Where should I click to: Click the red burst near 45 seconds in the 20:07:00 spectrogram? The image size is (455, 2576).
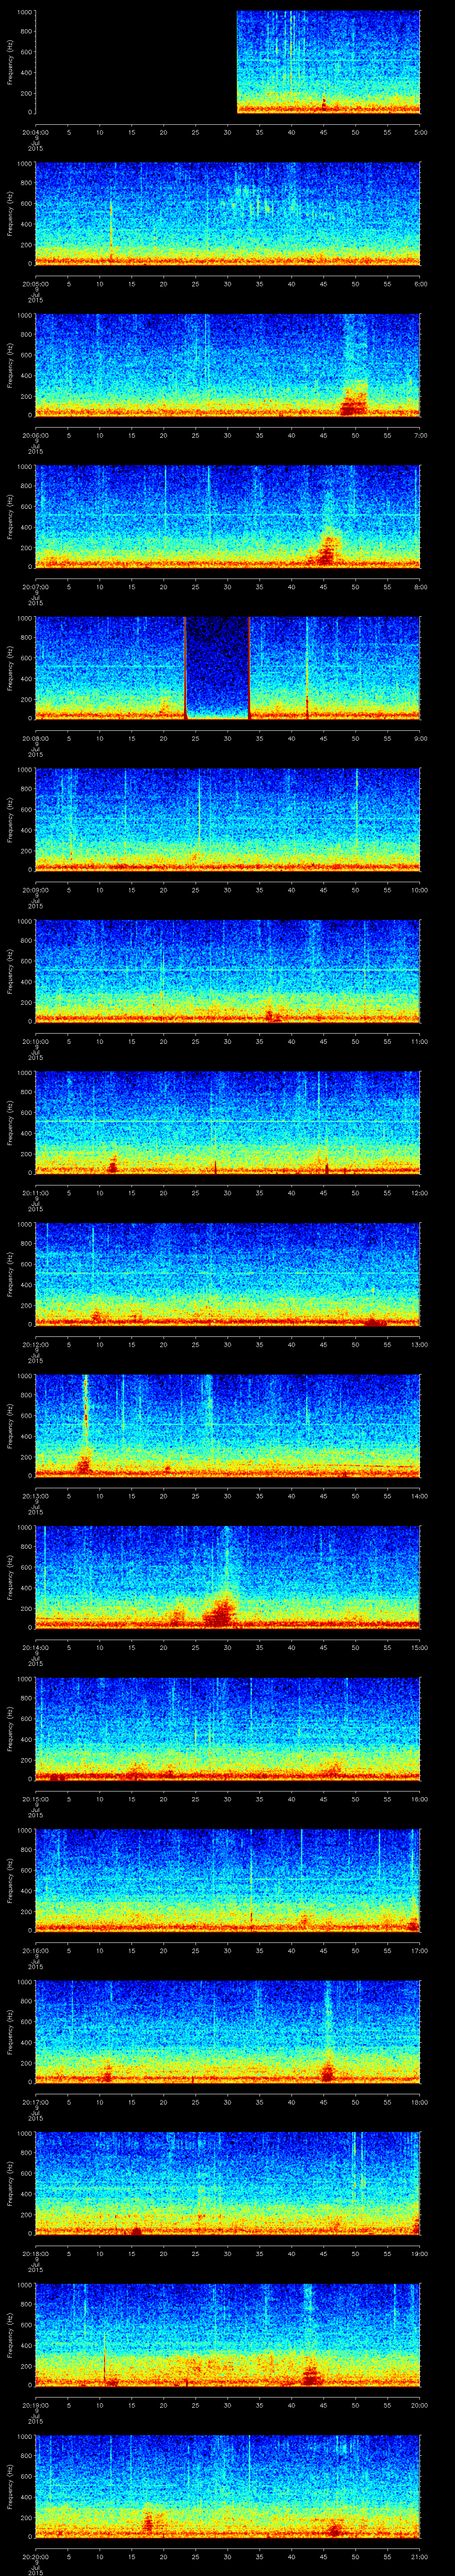(x=326, y=551)
